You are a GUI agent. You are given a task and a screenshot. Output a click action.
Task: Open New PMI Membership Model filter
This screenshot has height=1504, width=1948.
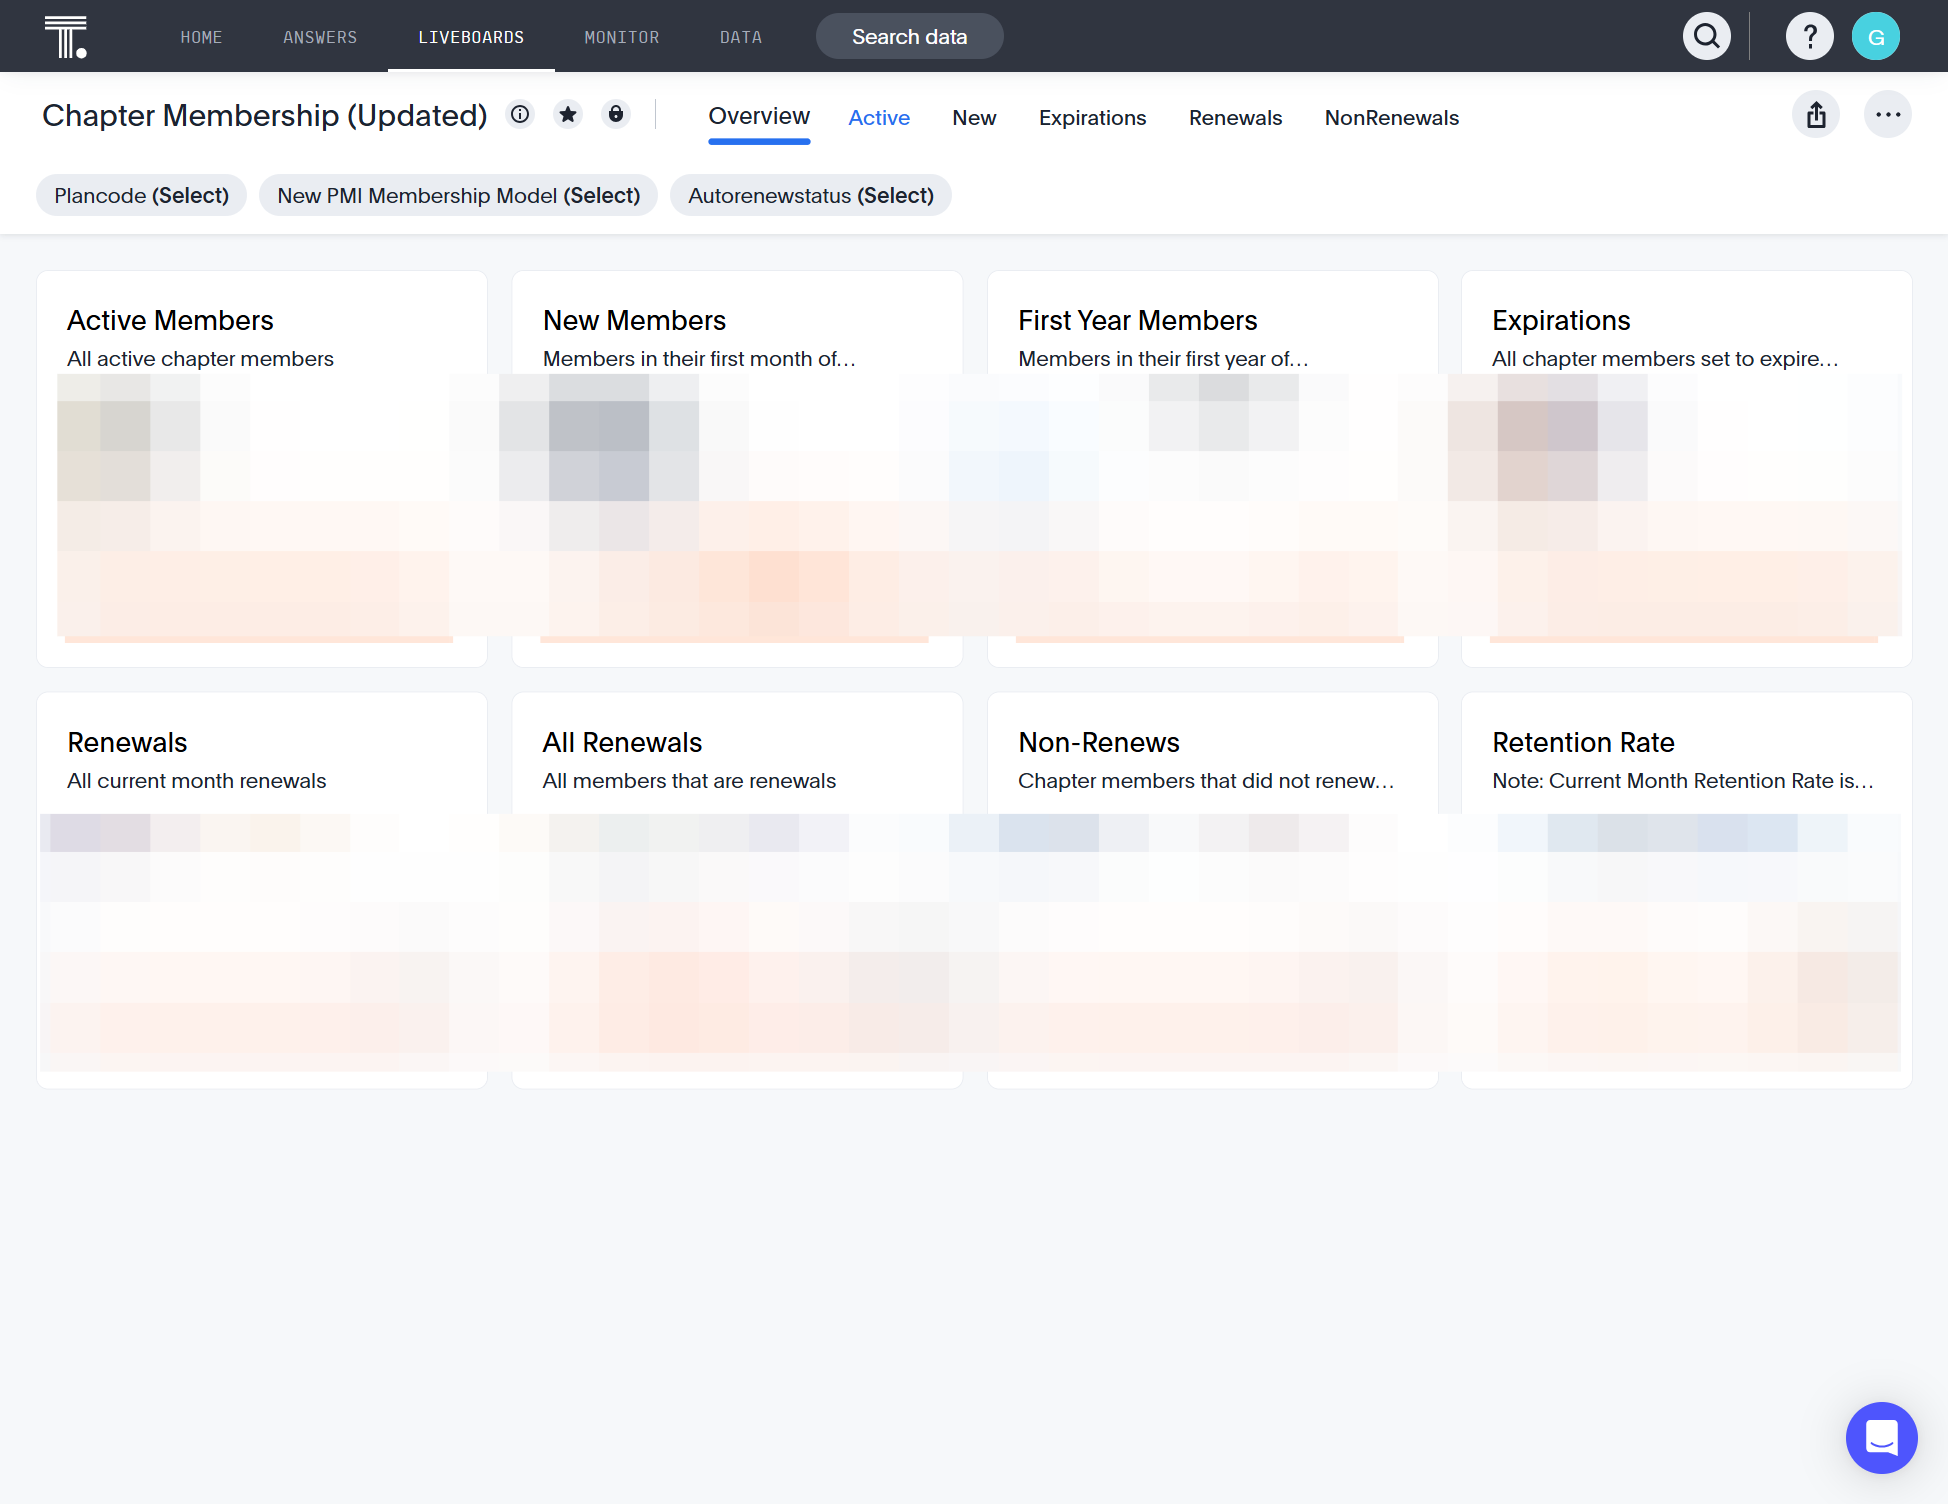pos(458,195)
